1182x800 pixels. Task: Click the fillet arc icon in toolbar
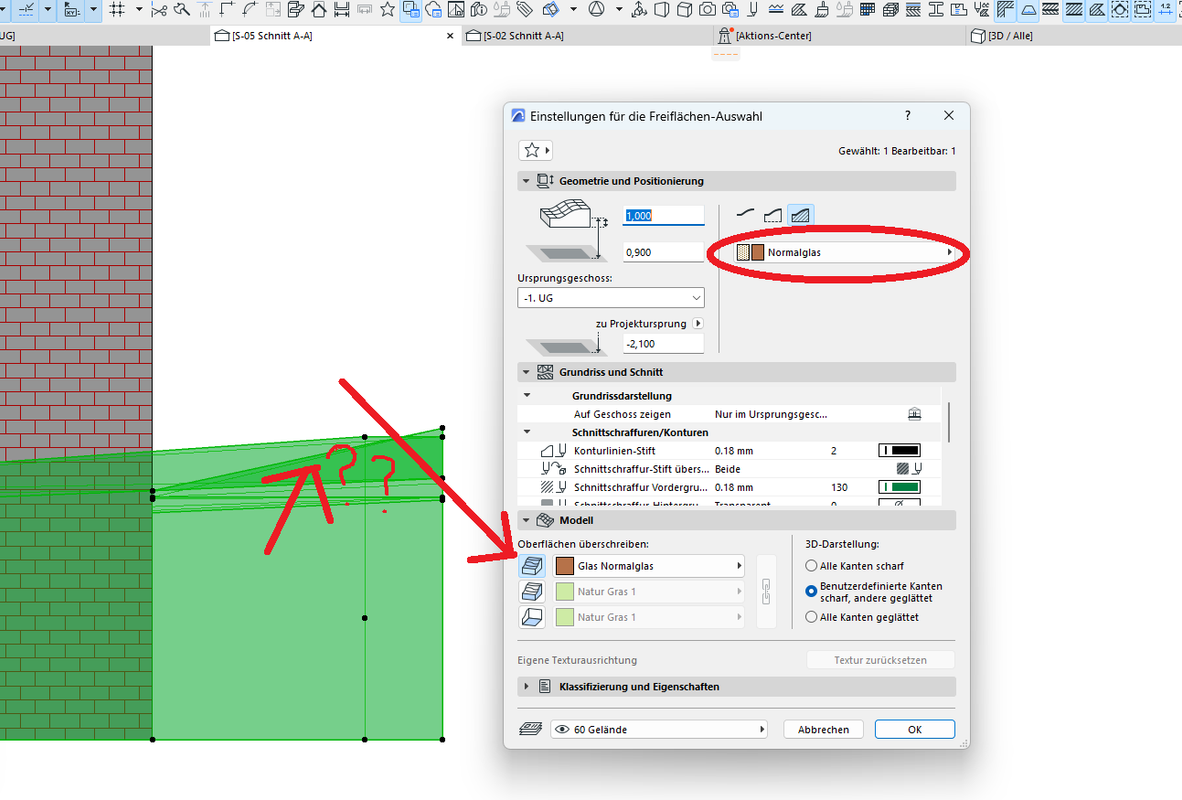[250, 10]
